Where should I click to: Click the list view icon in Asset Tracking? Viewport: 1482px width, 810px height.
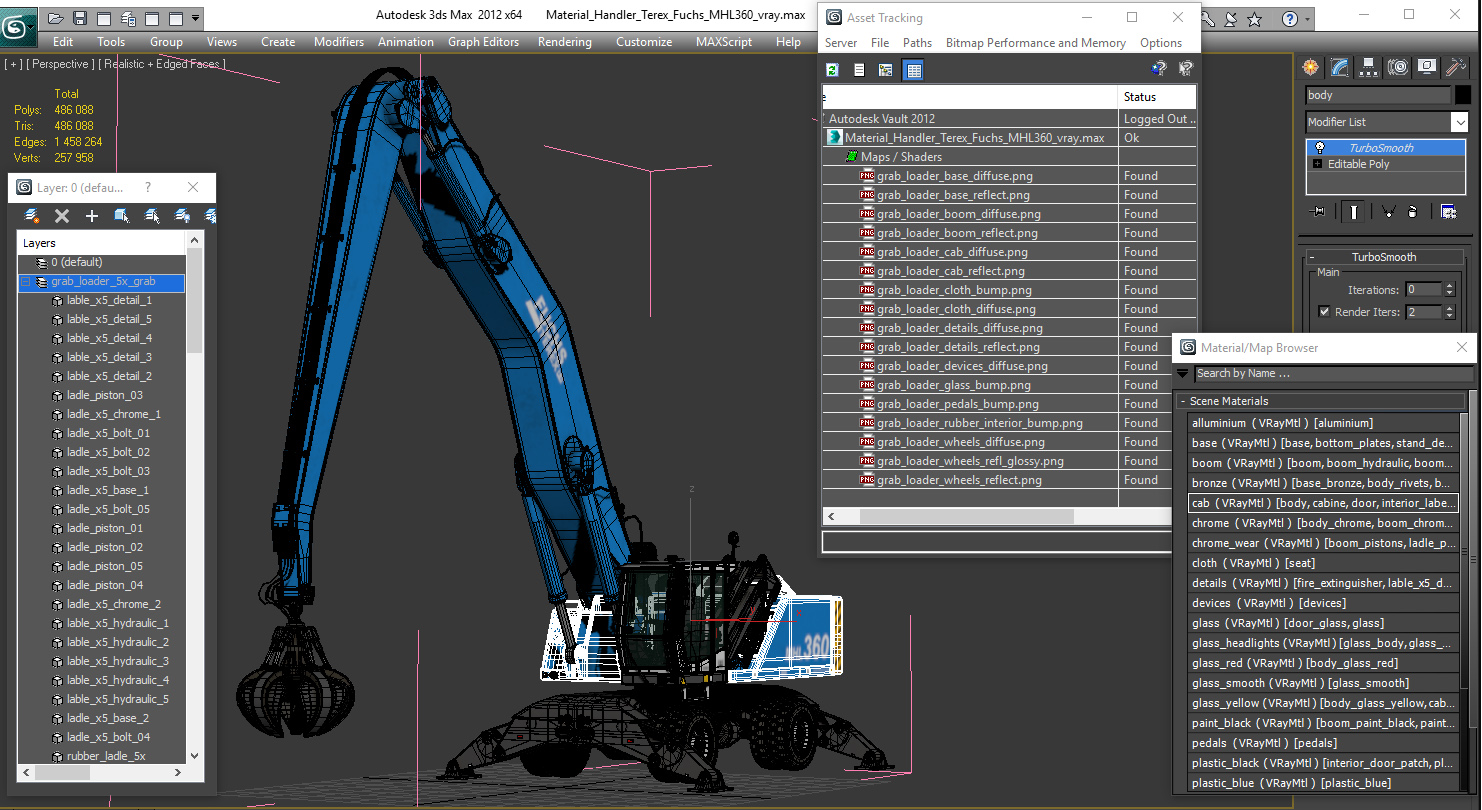click(859, 69)
